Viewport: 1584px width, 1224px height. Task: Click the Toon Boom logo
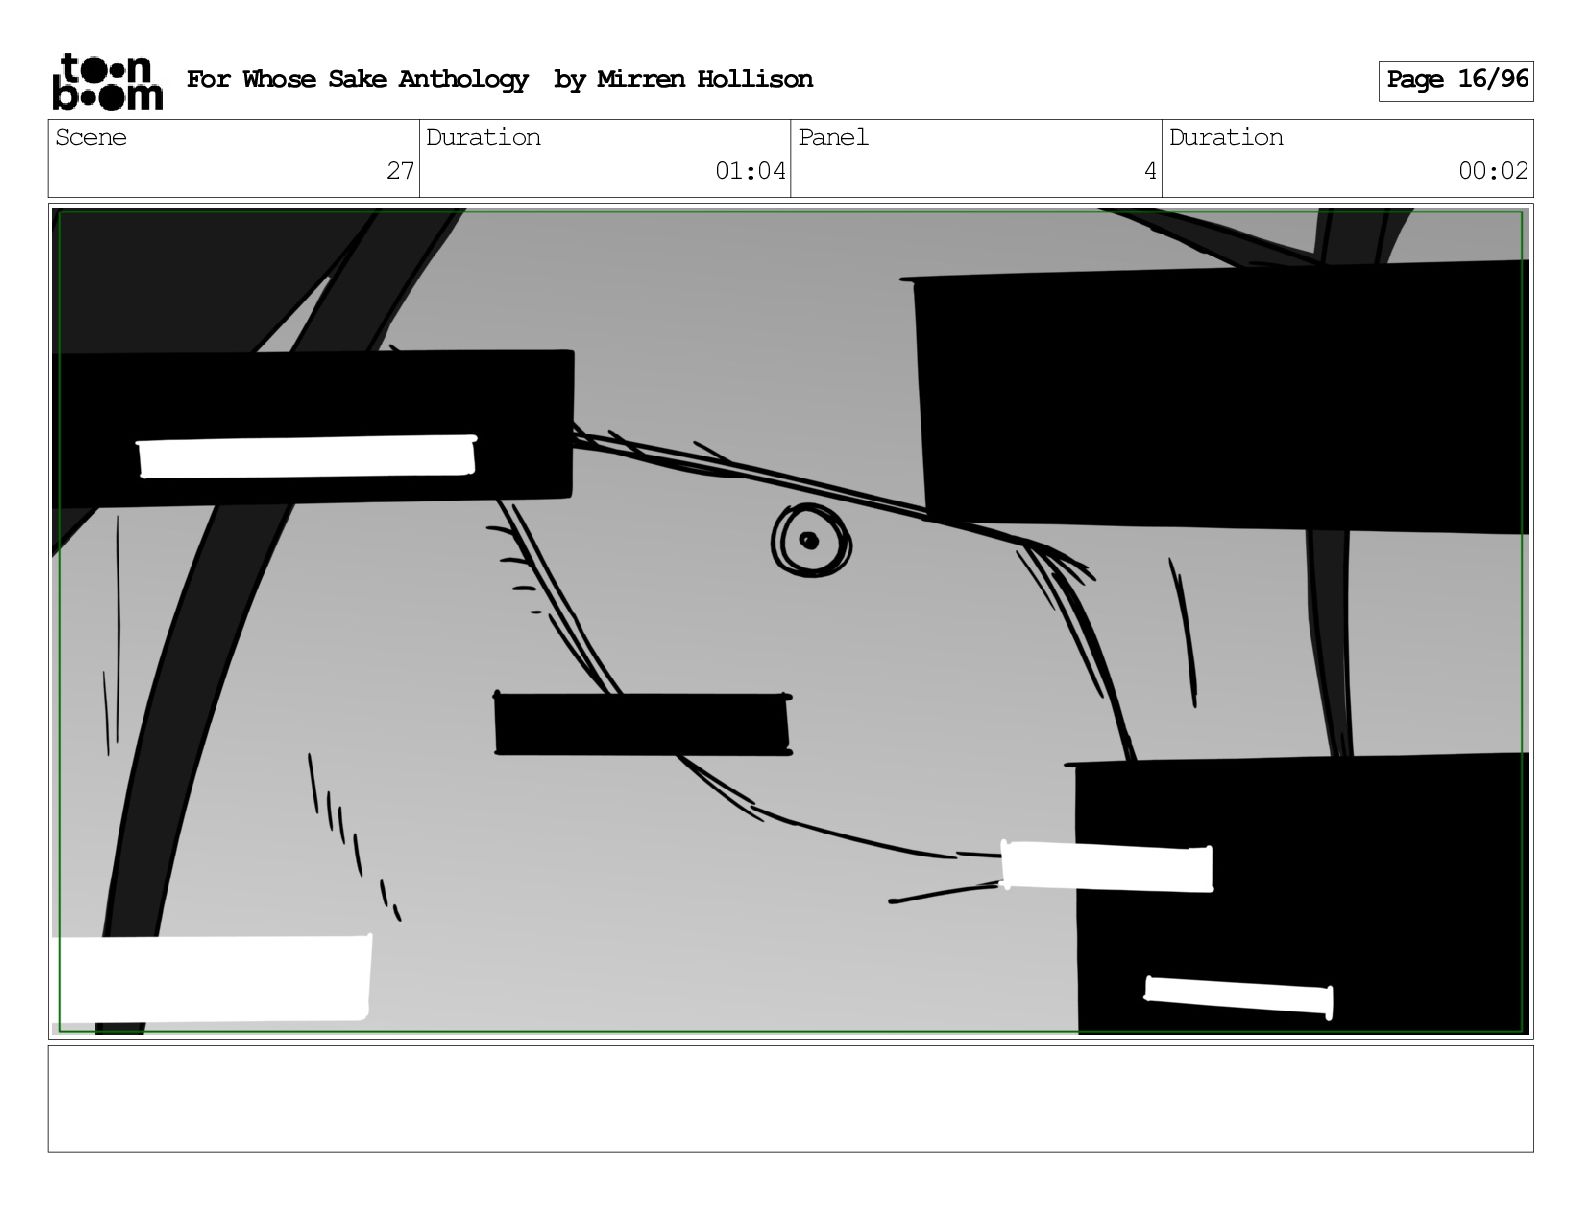pyautogui.click(x=107, y=81)
